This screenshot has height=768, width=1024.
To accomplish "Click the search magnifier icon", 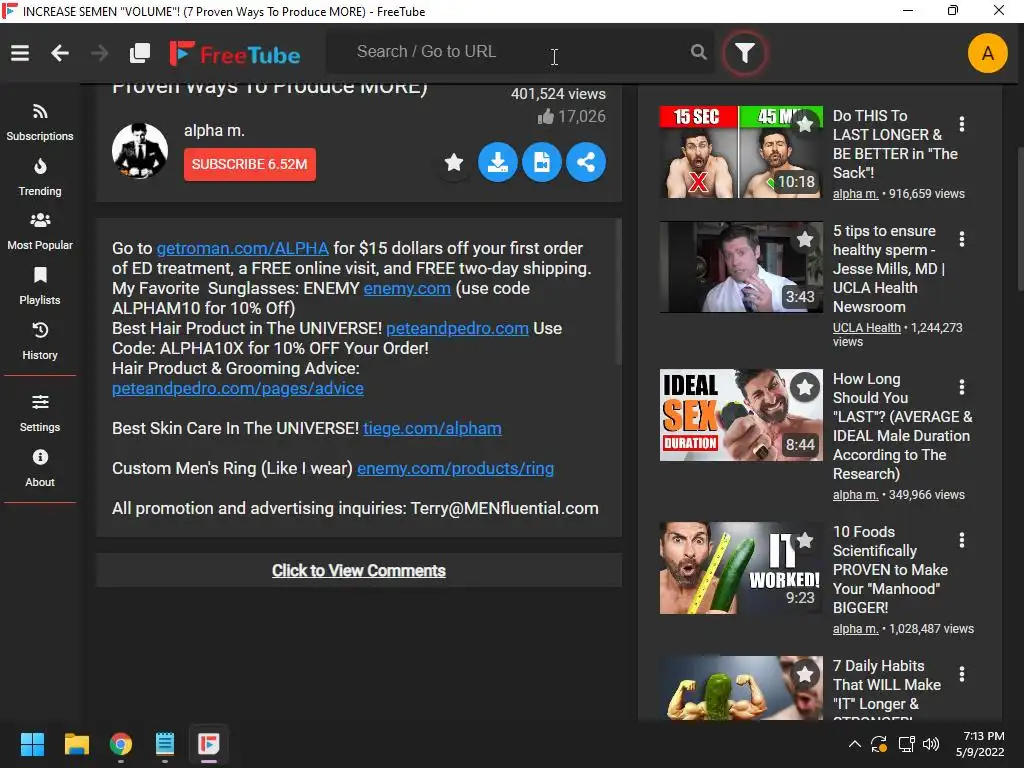I will click(x=698, y=52).
